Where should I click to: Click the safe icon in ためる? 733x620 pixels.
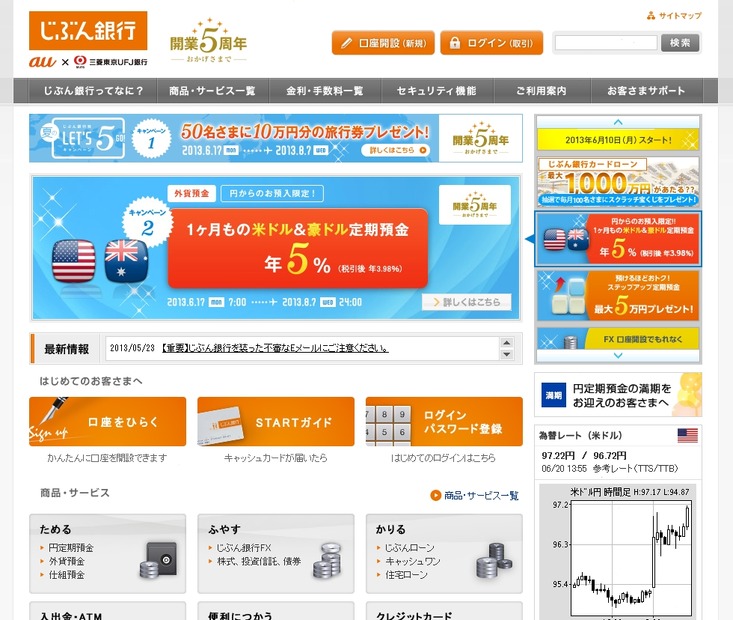pyautogui.click(x=159, y=560)
